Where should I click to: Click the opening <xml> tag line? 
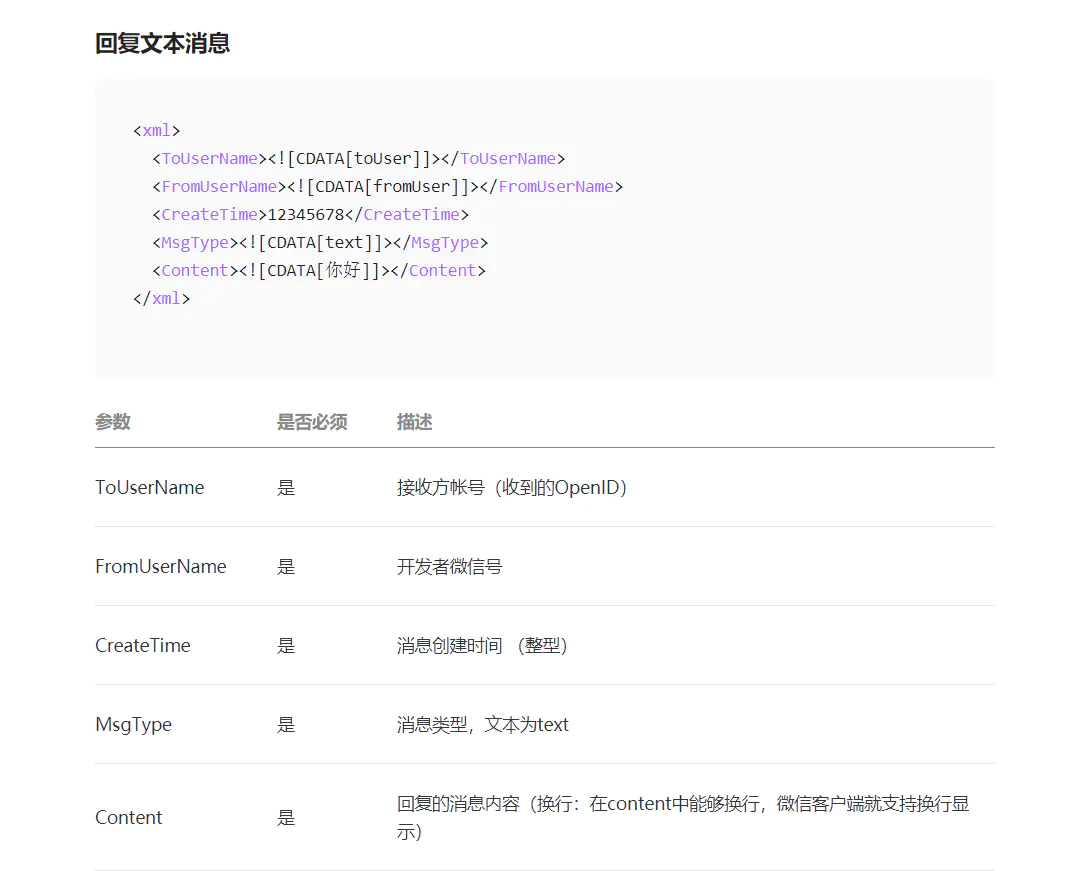coord(157,130)
